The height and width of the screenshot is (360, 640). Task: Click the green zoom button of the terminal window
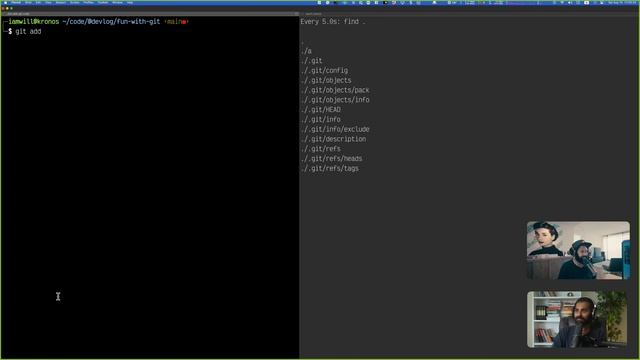click(x=11, y=8)
